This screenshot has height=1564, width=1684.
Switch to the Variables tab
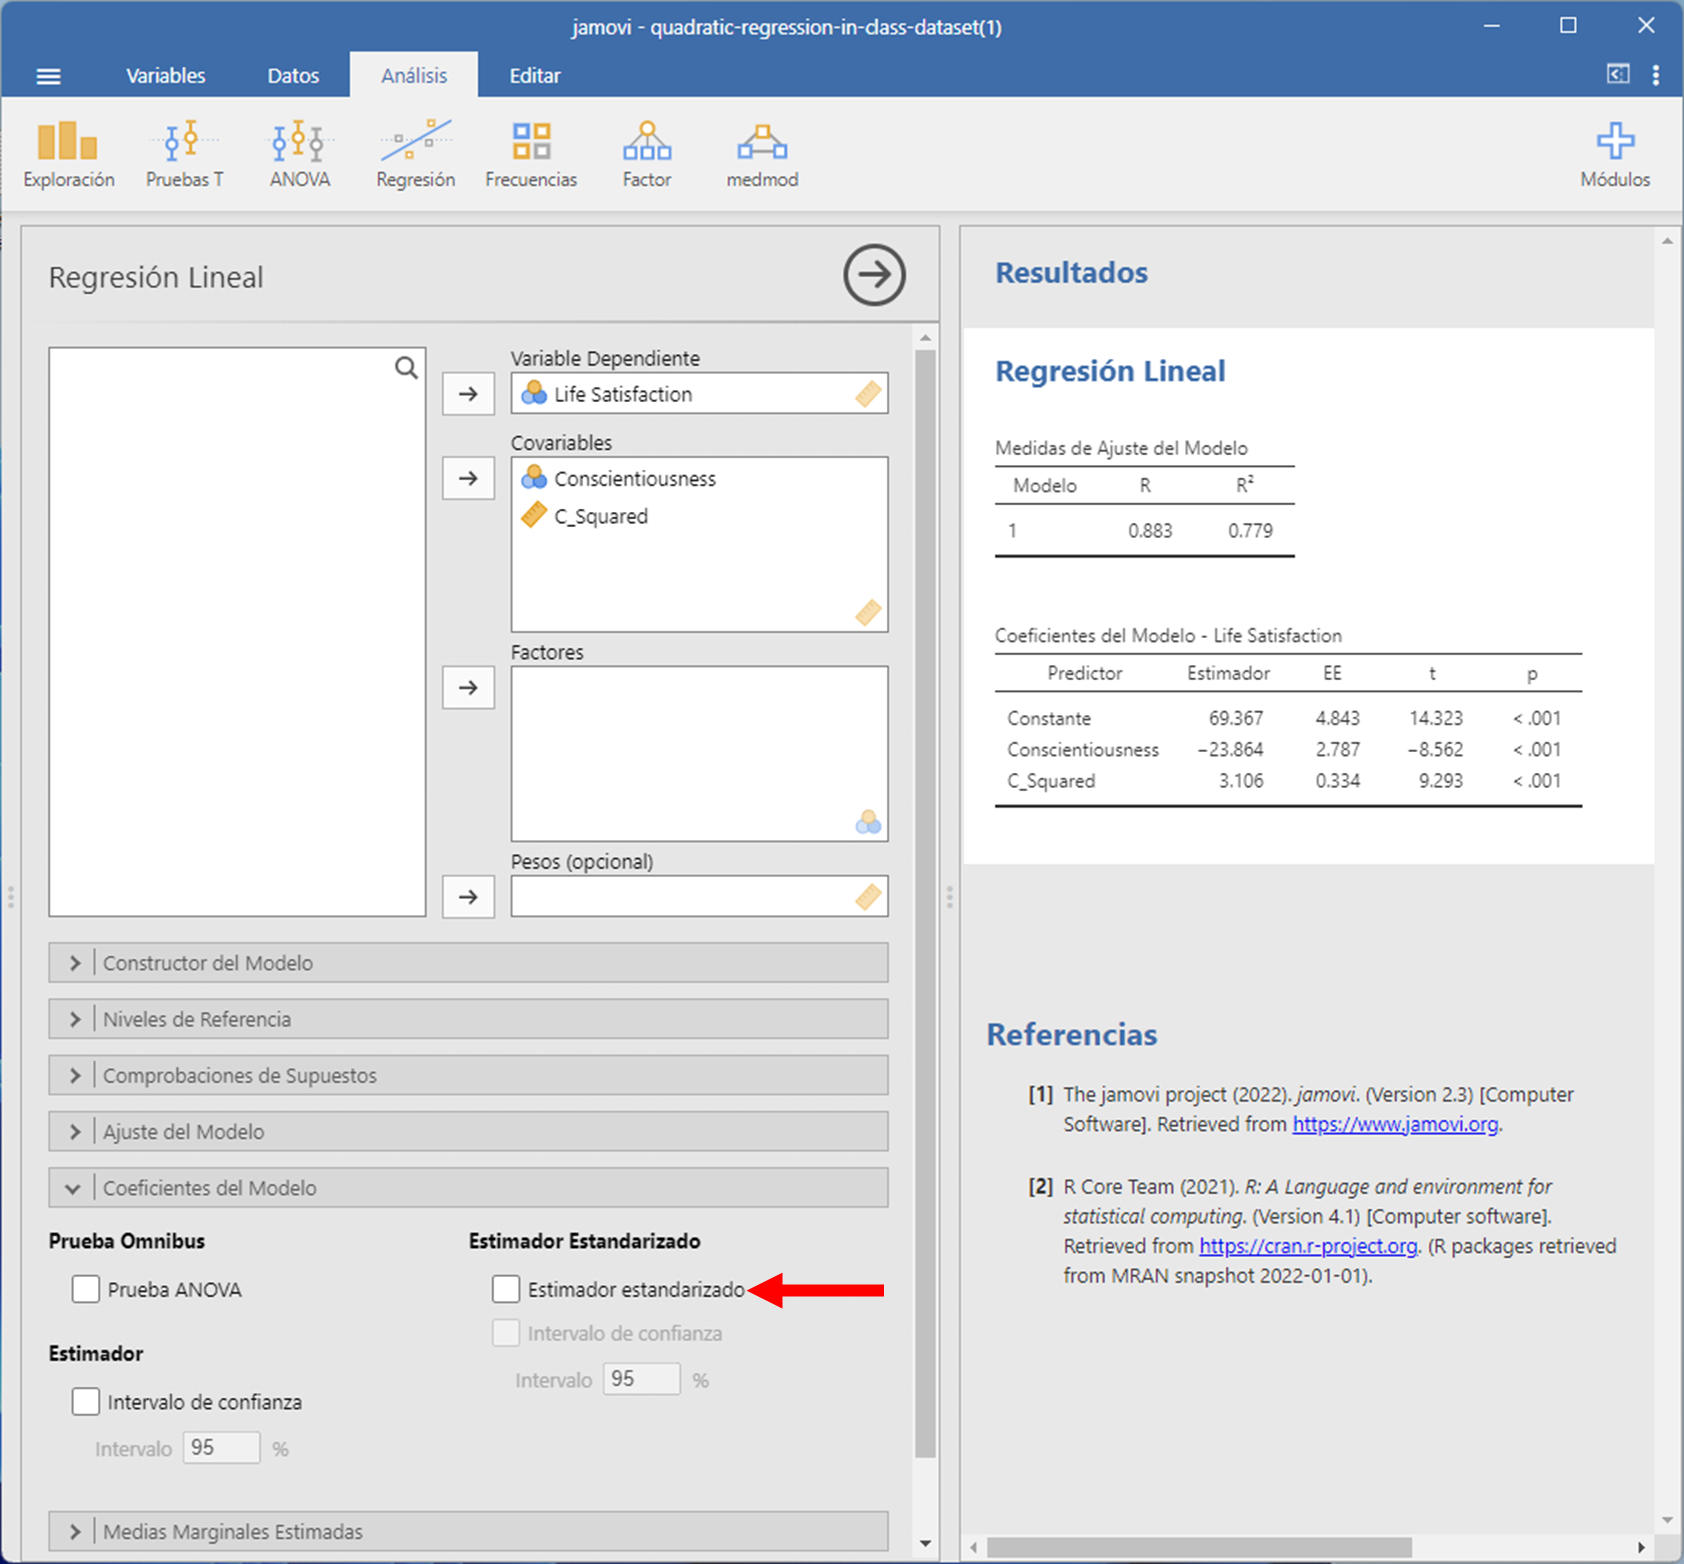[x=165, y=76]
